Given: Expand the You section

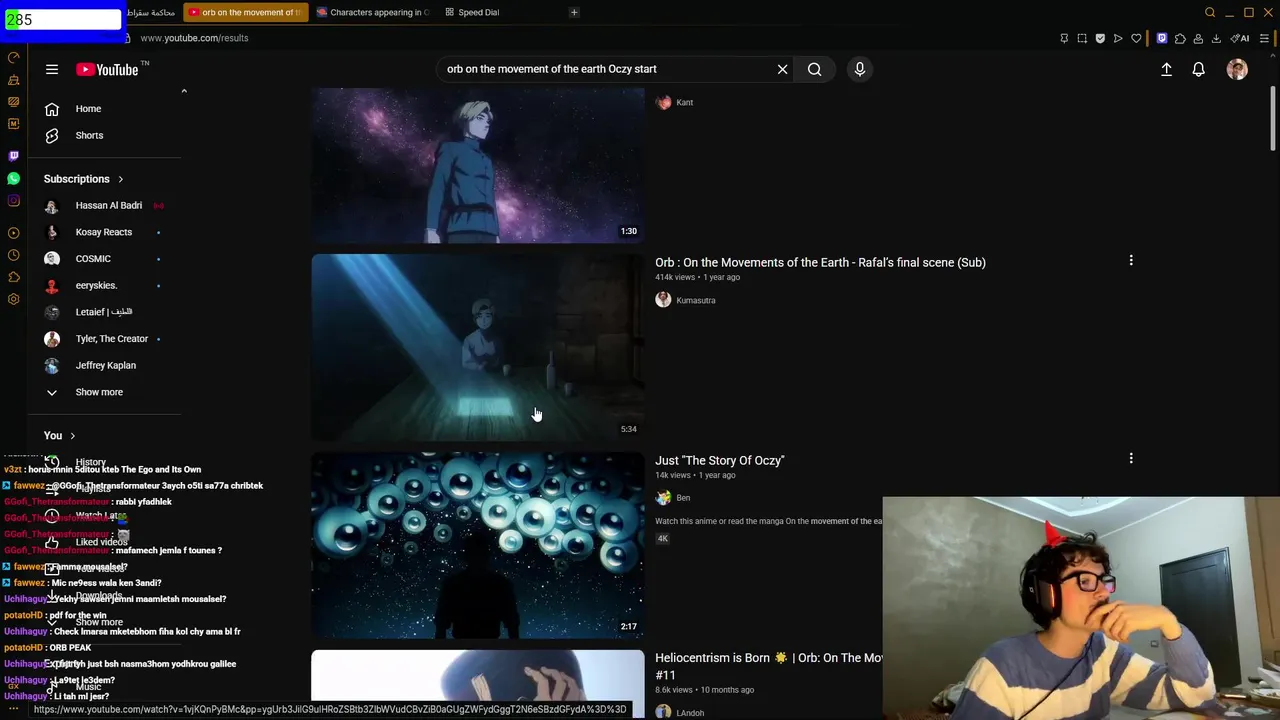Looking at the screenshot, I should (x=60, y=436).
